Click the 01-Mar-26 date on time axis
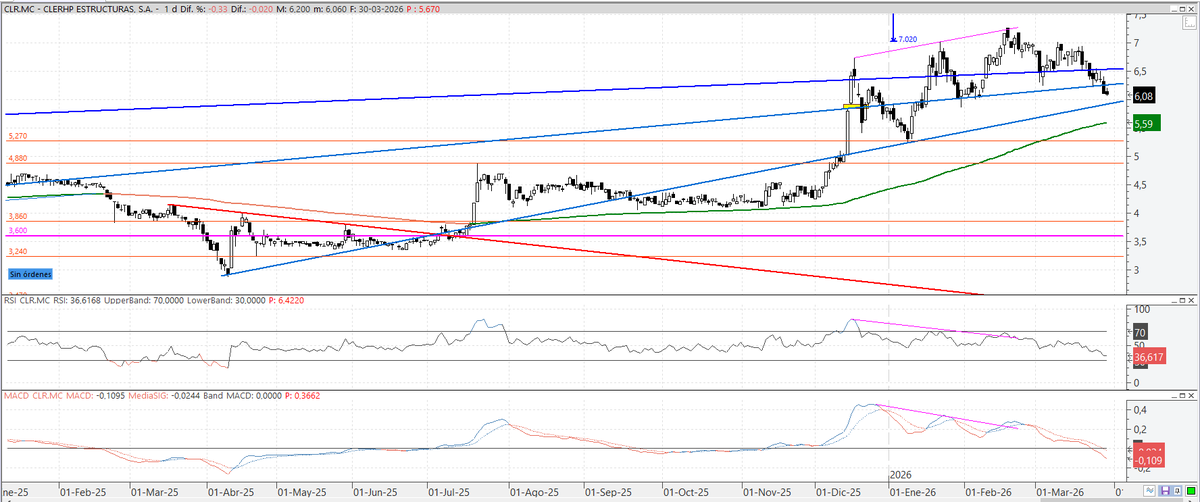The height and width of the screenshot is (502, 1200). [1061, 492]
